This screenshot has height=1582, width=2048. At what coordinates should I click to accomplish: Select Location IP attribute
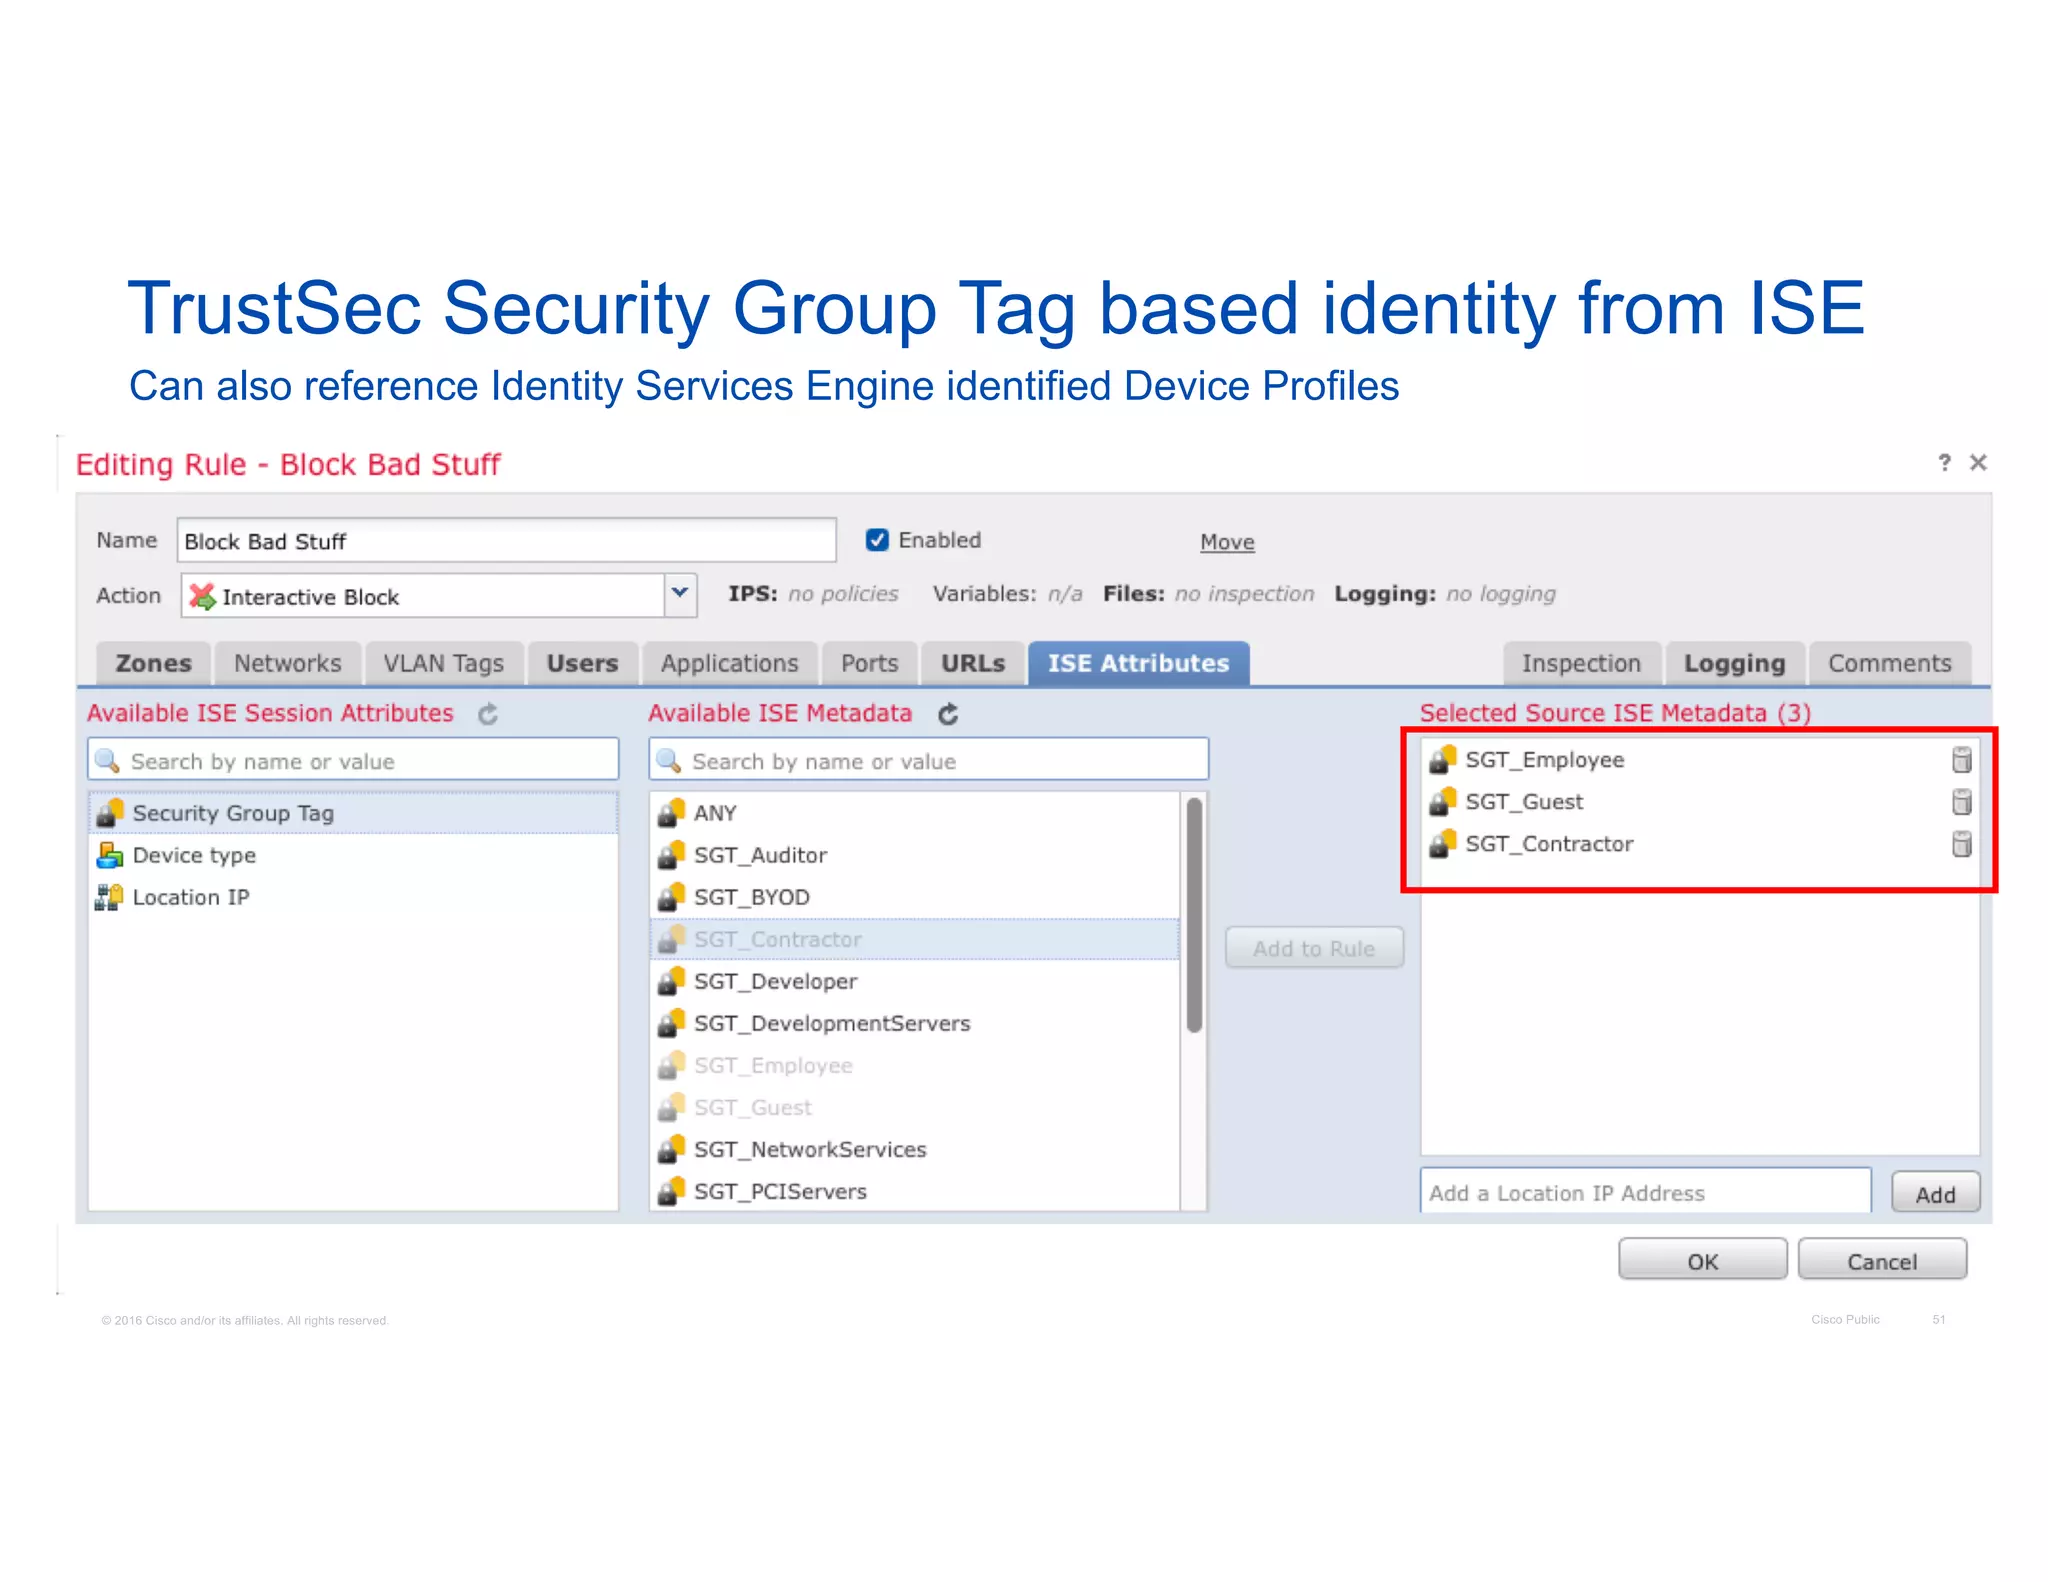353,897
